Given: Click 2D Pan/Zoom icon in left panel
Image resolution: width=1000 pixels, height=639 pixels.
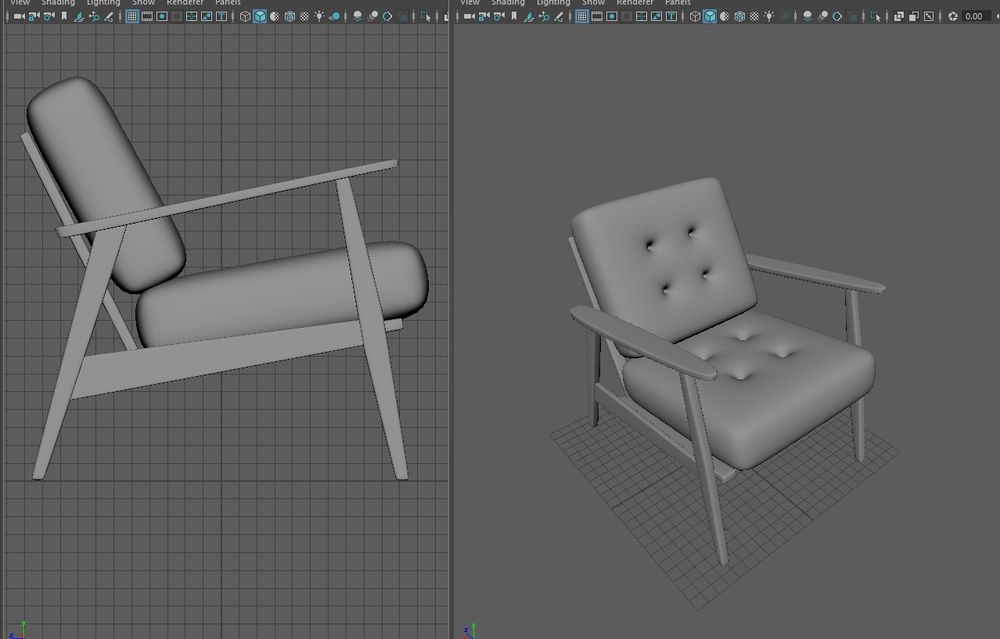Looking at the screenshot, I should (94, 17).
